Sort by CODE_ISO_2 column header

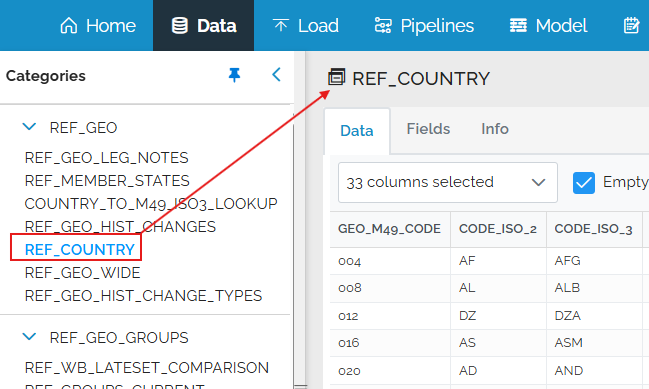[x=498, y=229]
